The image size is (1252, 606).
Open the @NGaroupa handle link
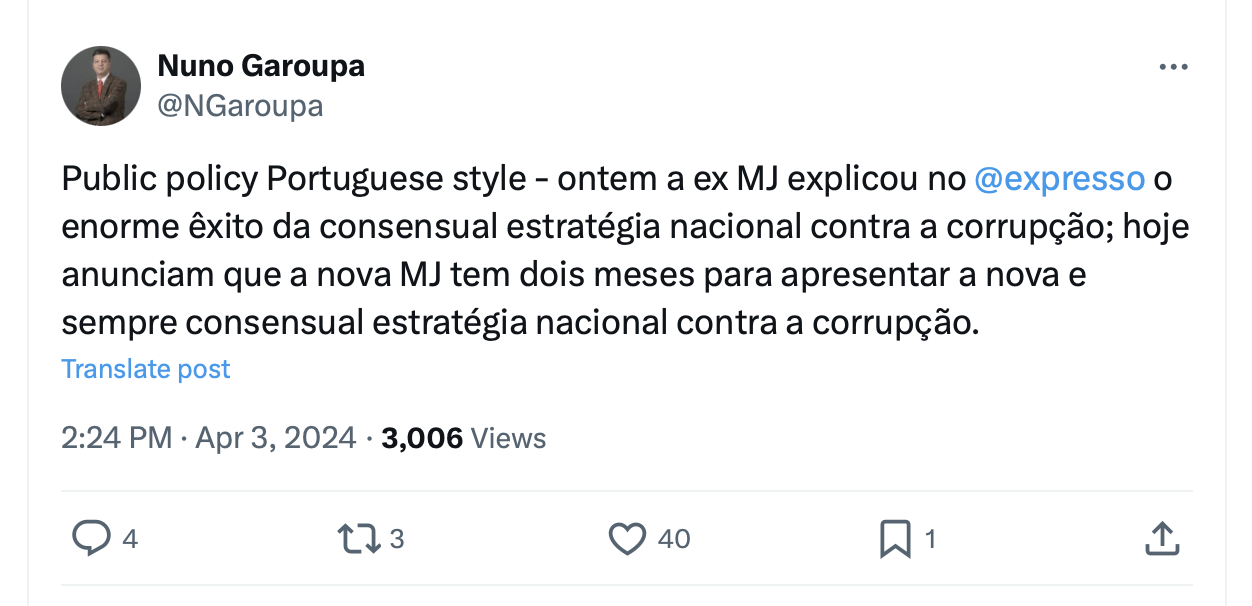pos(240,105)
